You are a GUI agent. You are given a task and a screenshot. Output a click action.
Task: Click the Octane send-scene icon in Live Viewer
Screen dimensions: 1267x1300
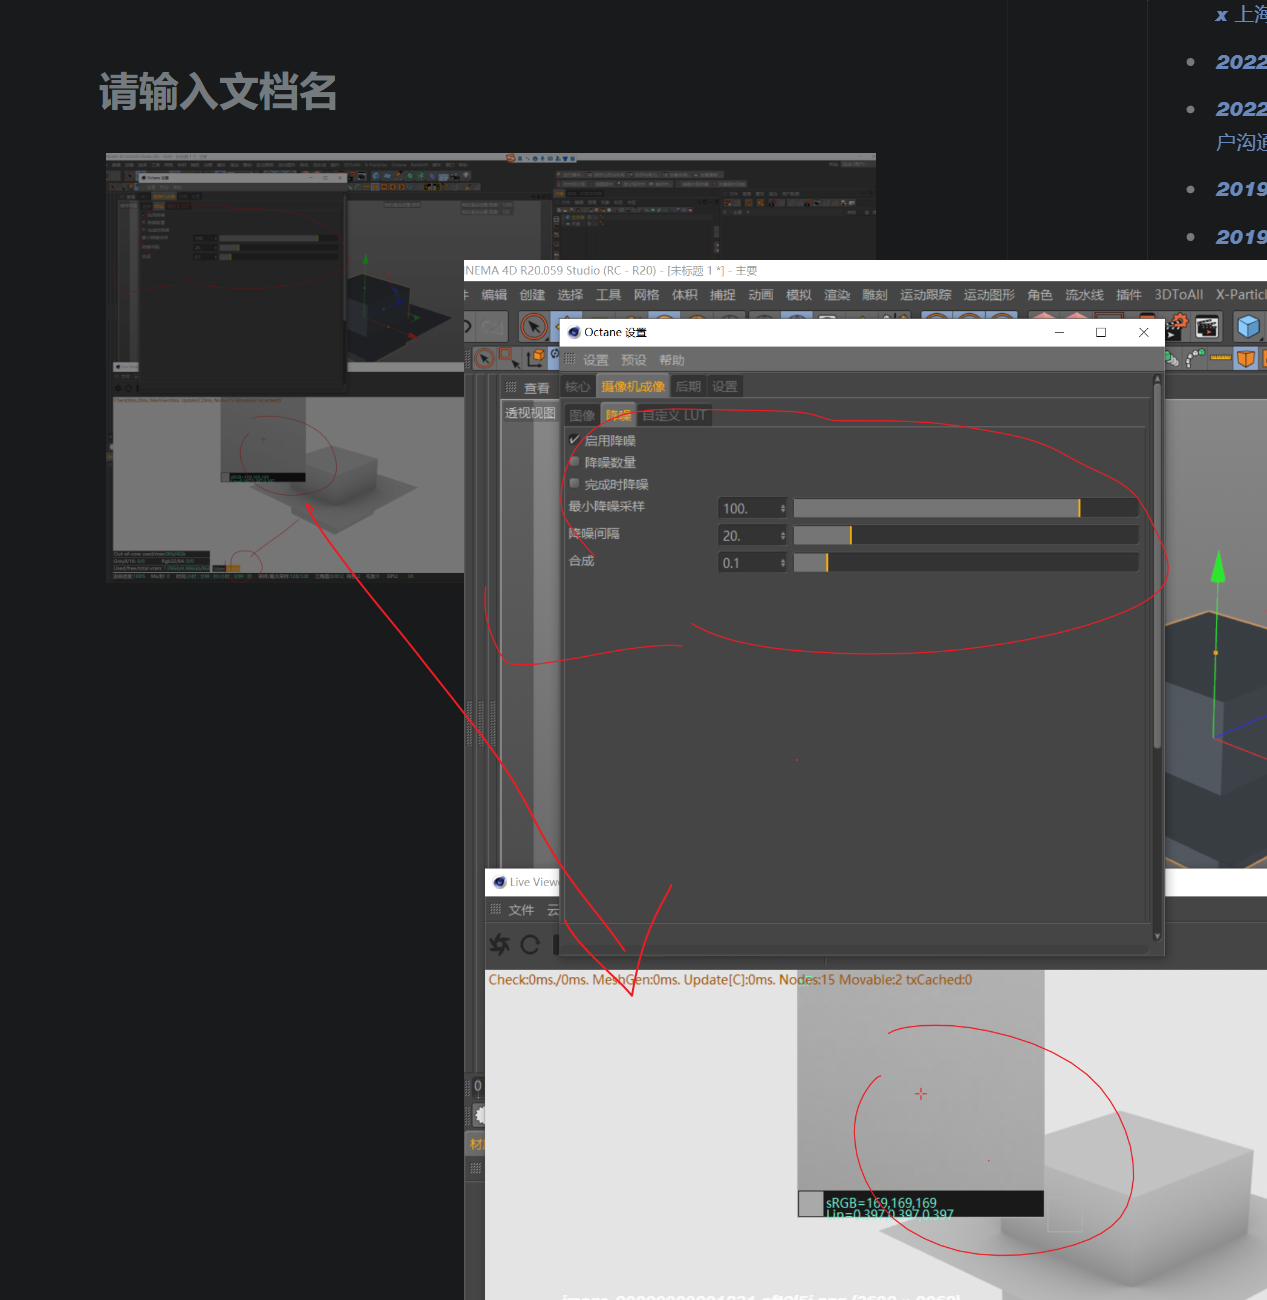(500, 944)
